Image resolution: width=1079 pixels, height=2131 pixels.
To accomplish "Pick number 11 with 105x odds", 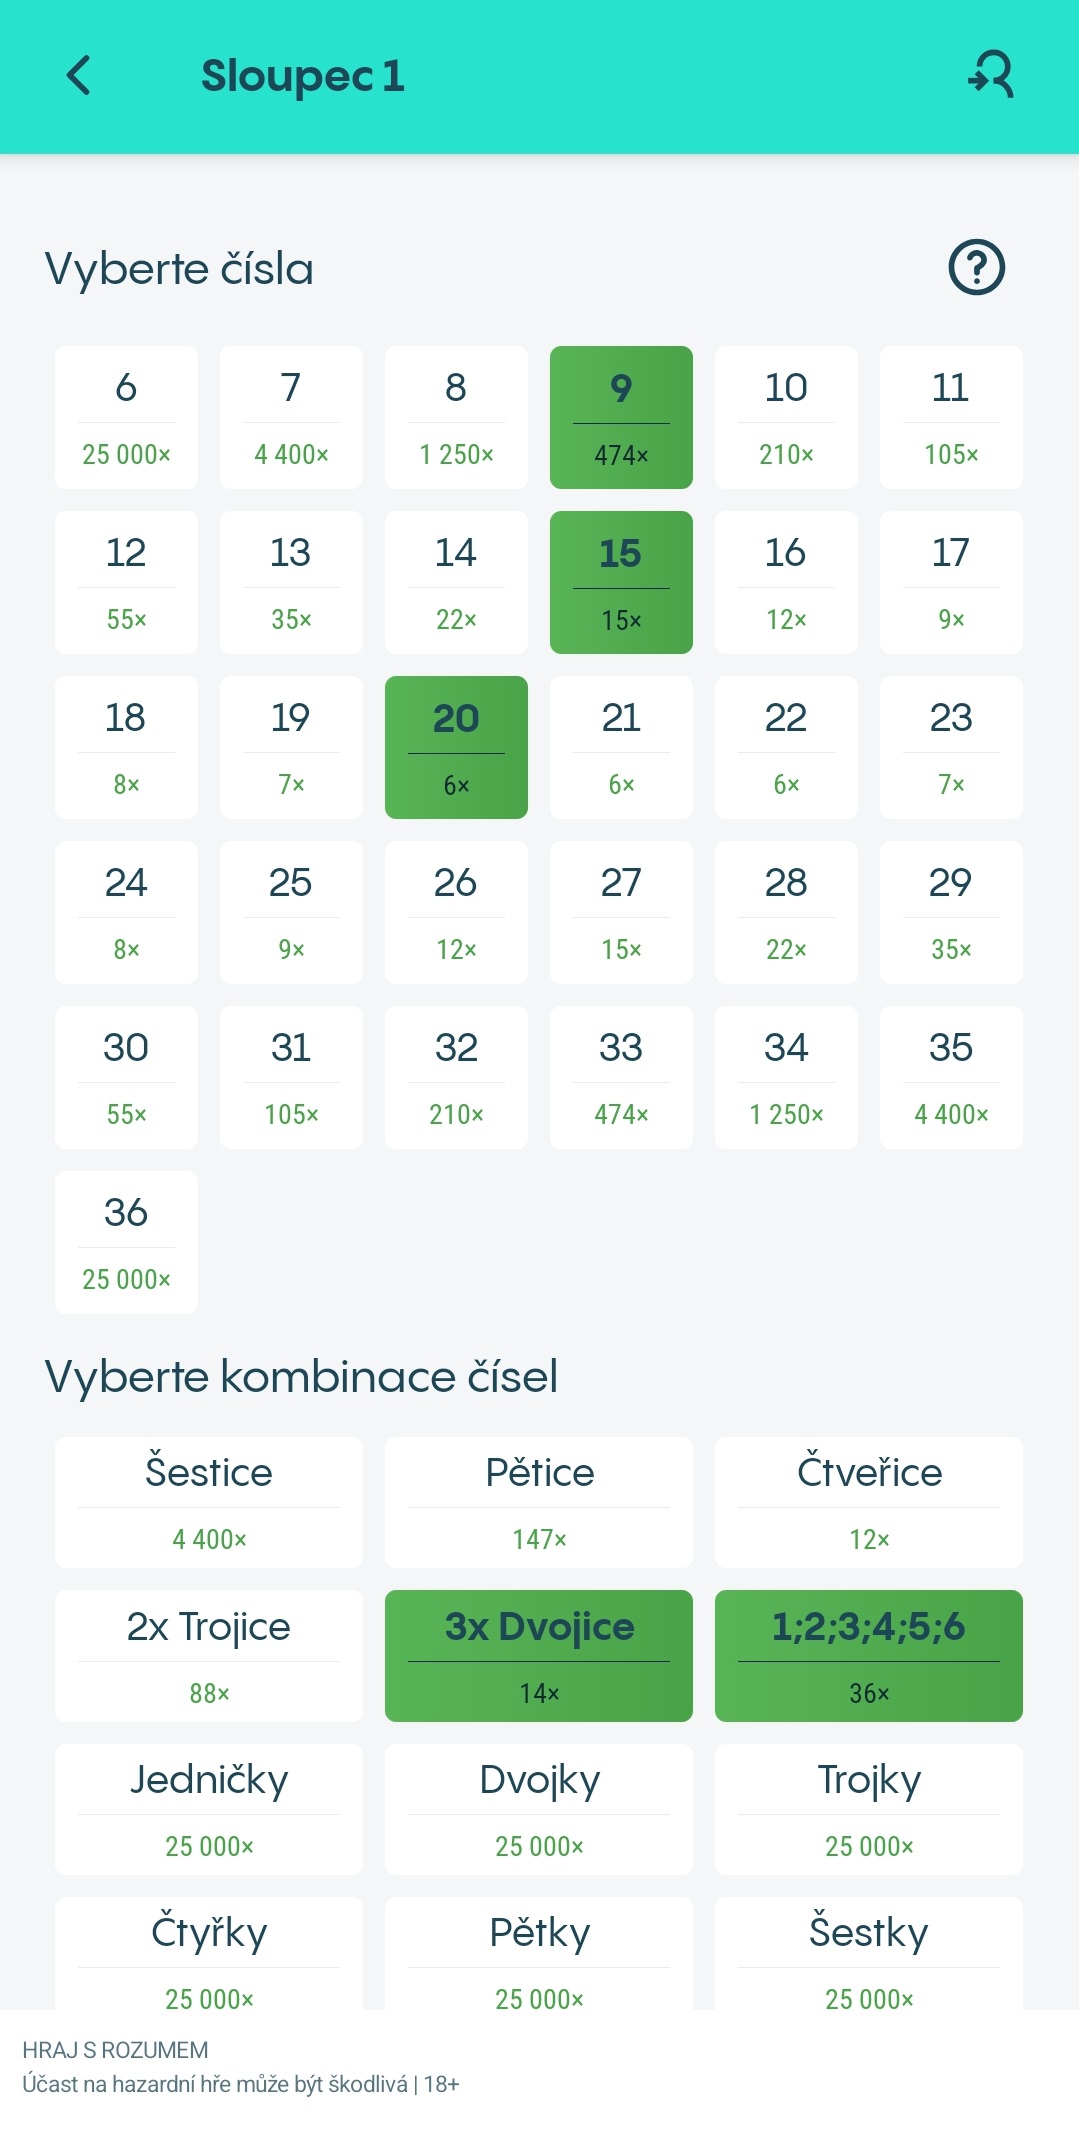I will point(951,417).
